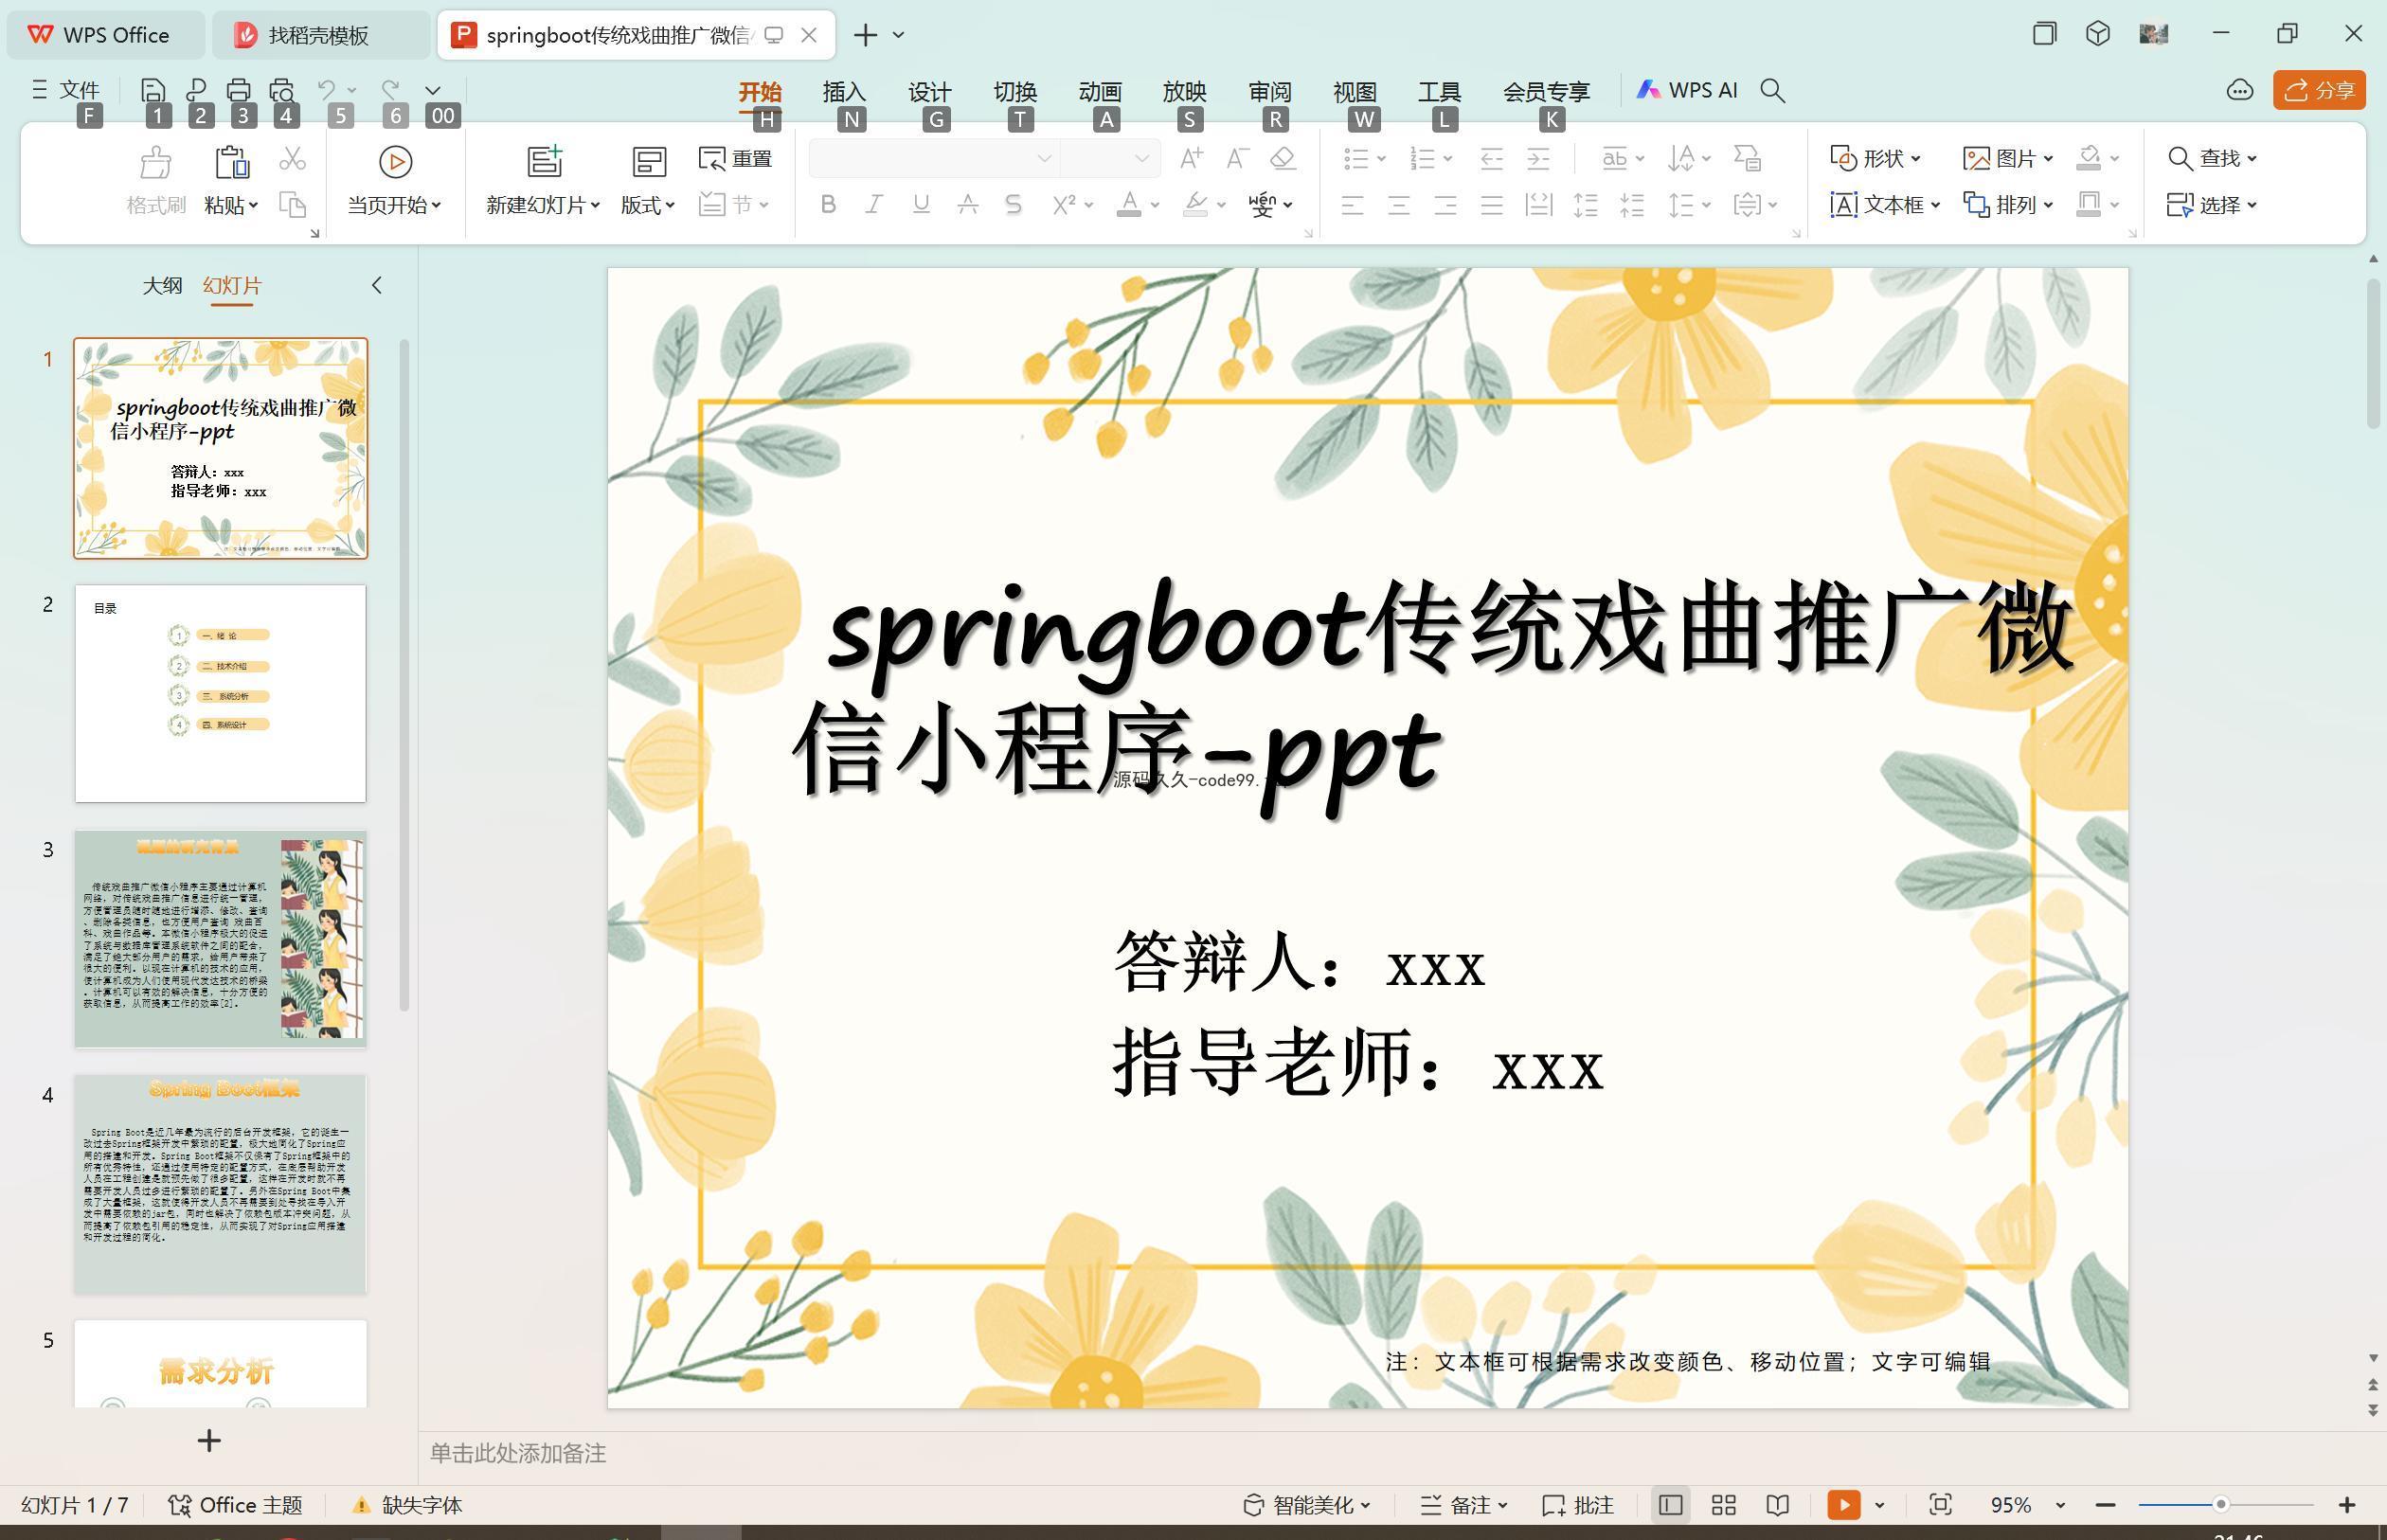This screenshot has width=2387, height=1540.
Task: Toggle strikethrough formatting
Action: pos(967,205)
